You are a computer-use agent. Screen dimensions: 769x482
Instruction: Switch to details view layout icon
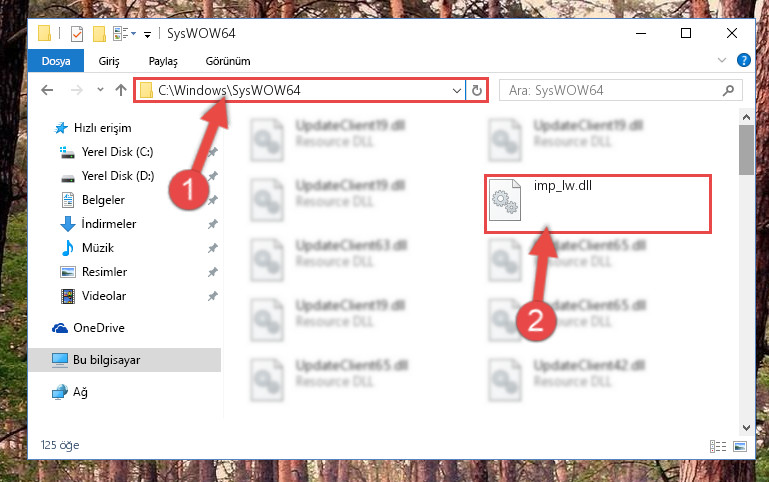[x=718, y=446]
